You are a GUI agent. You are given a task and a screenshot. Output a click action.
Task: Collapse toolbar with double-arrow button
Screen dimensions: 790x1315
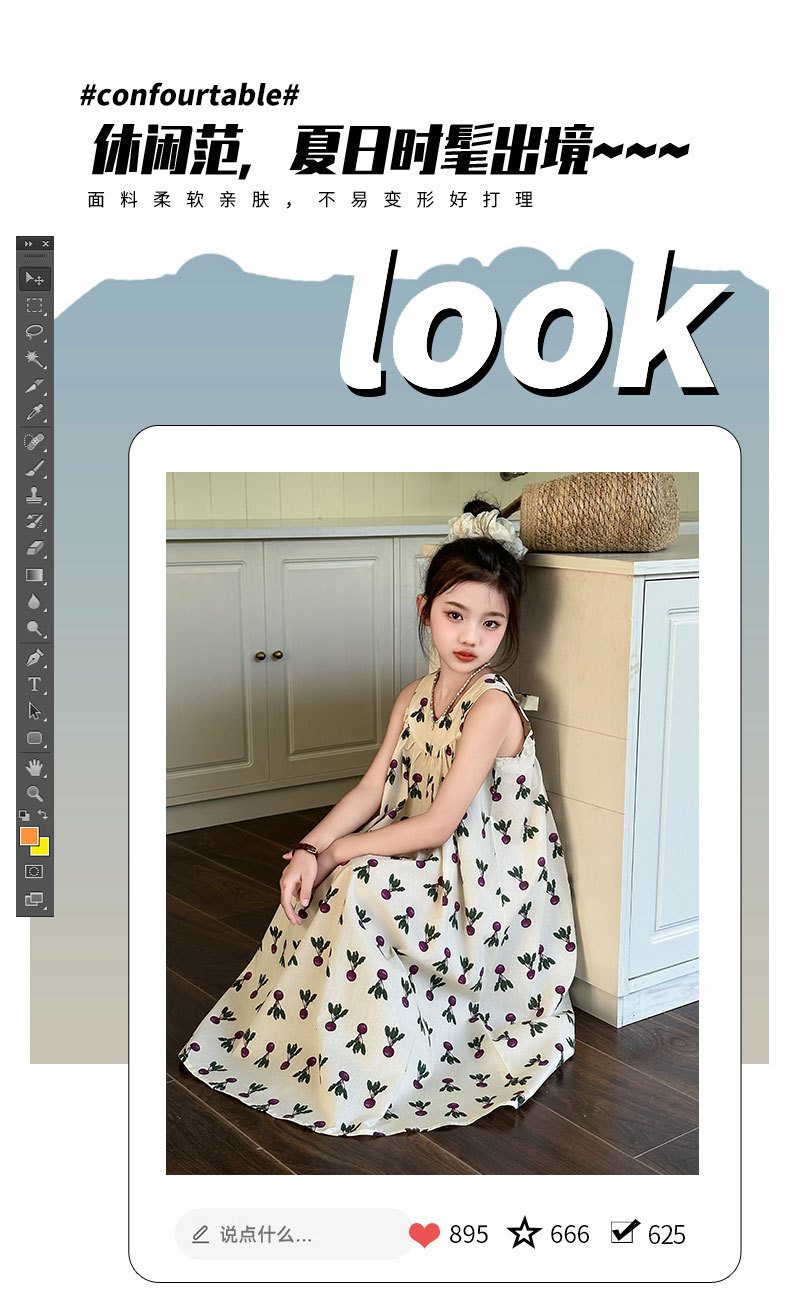click(x=28, y=243)
